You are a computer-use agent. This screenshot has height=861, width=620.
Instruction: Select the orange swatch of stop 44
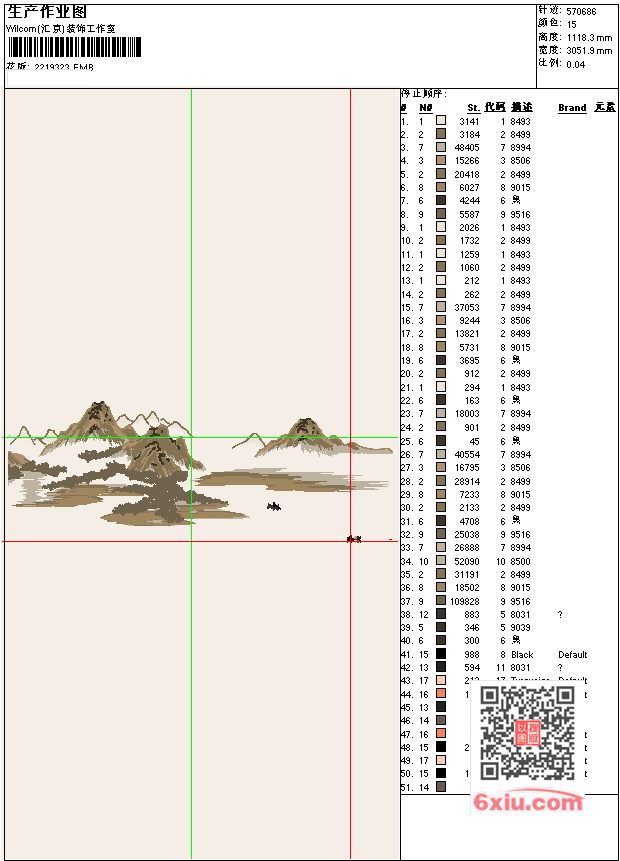[x=441, y=694]
